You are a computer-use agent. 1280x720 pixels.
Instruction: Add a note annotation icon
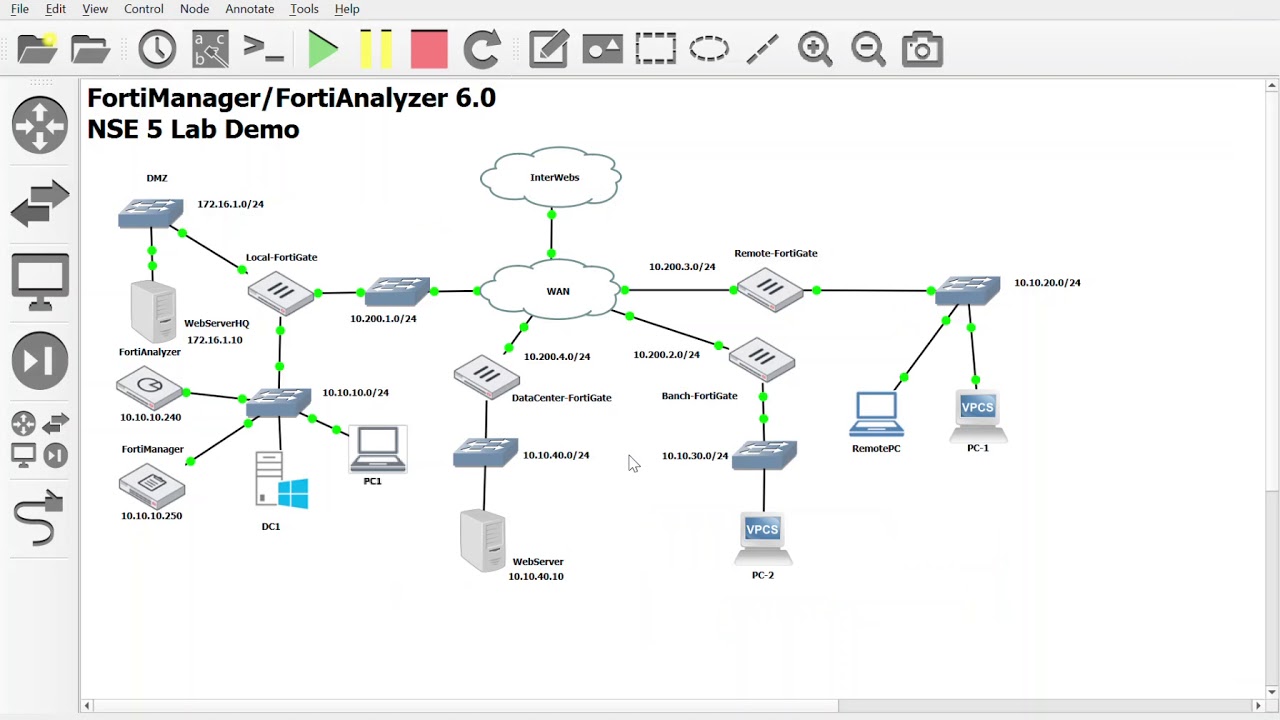pyautogui.click(x=549, y=49)
